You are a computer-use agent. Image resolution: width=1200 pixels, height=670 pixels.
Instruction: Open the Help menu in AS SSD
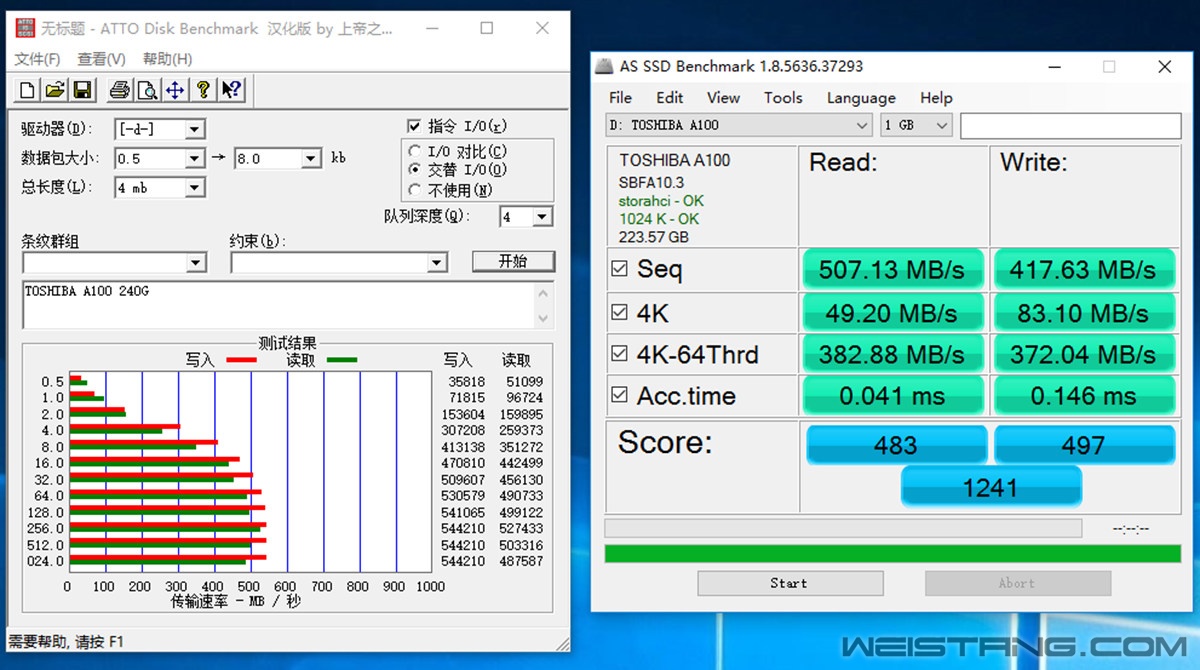point(936,98)
